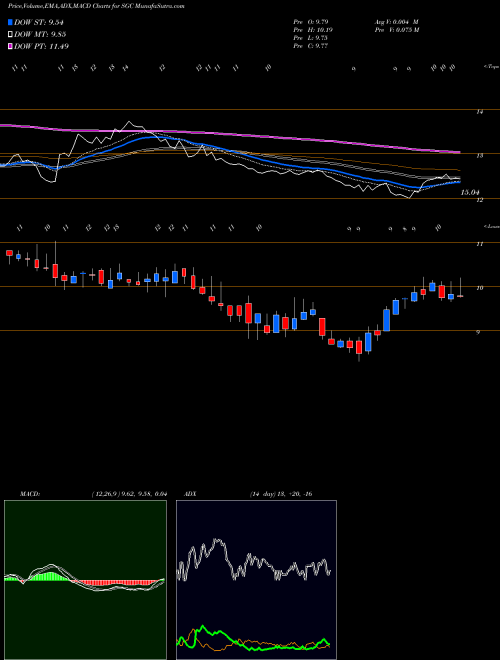Click the white DOW MT legend swatch

(x=11, y=35)
